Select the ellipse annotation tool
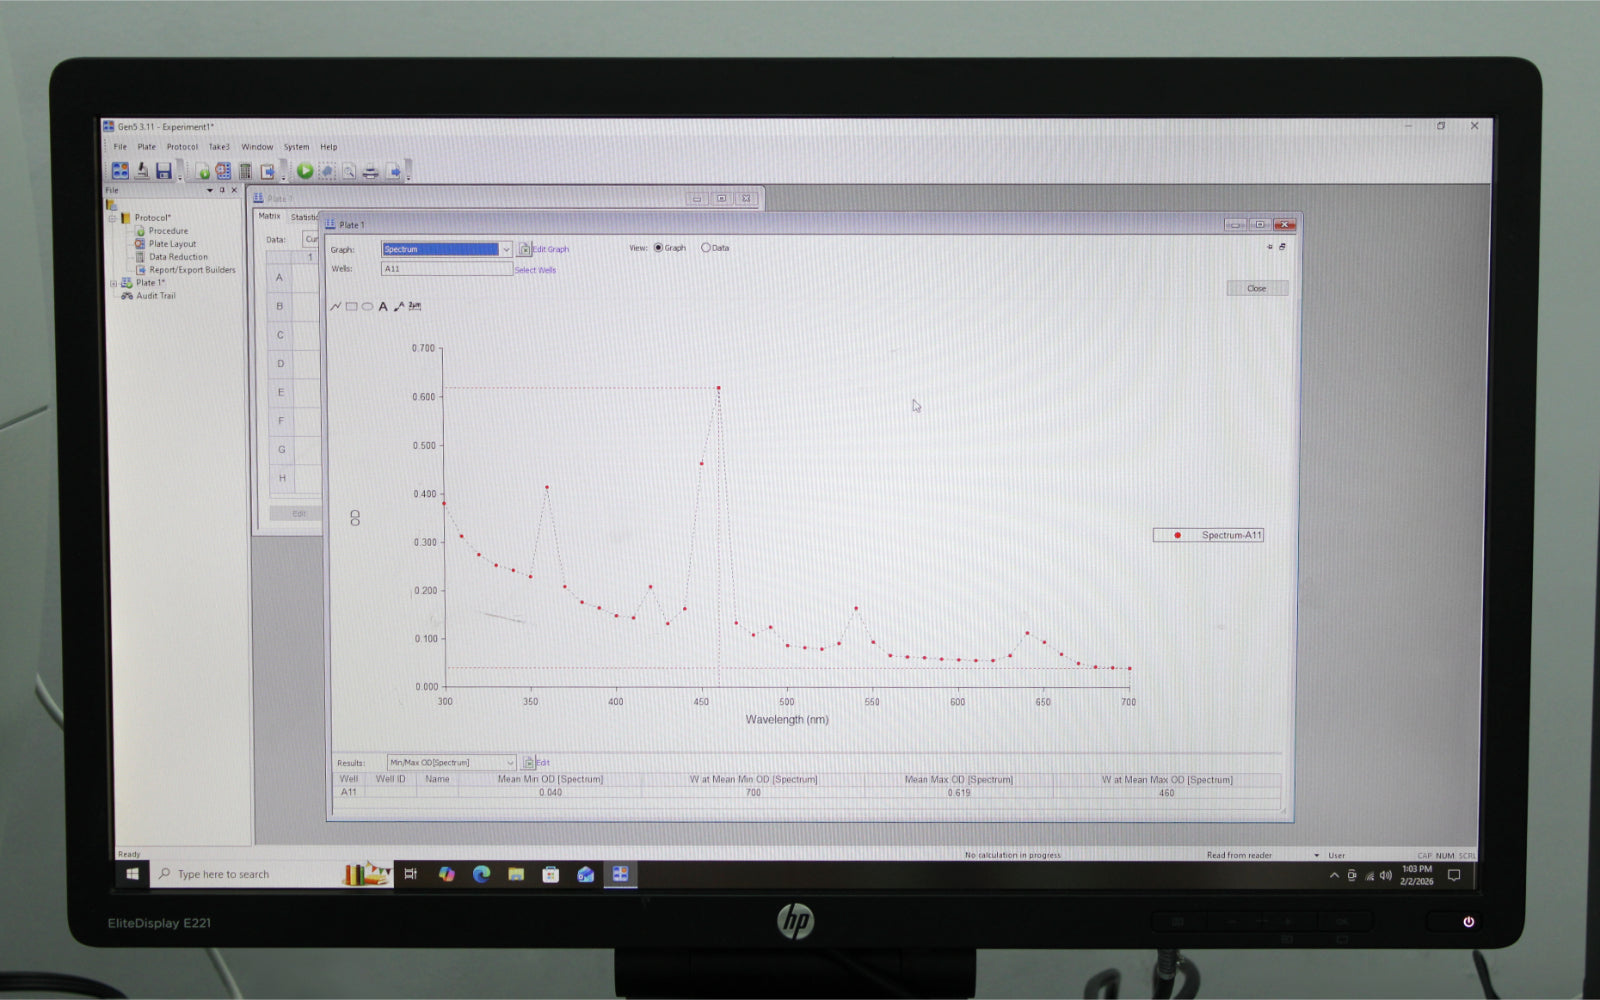1600x1000 pixels. (x=367, y=307)
